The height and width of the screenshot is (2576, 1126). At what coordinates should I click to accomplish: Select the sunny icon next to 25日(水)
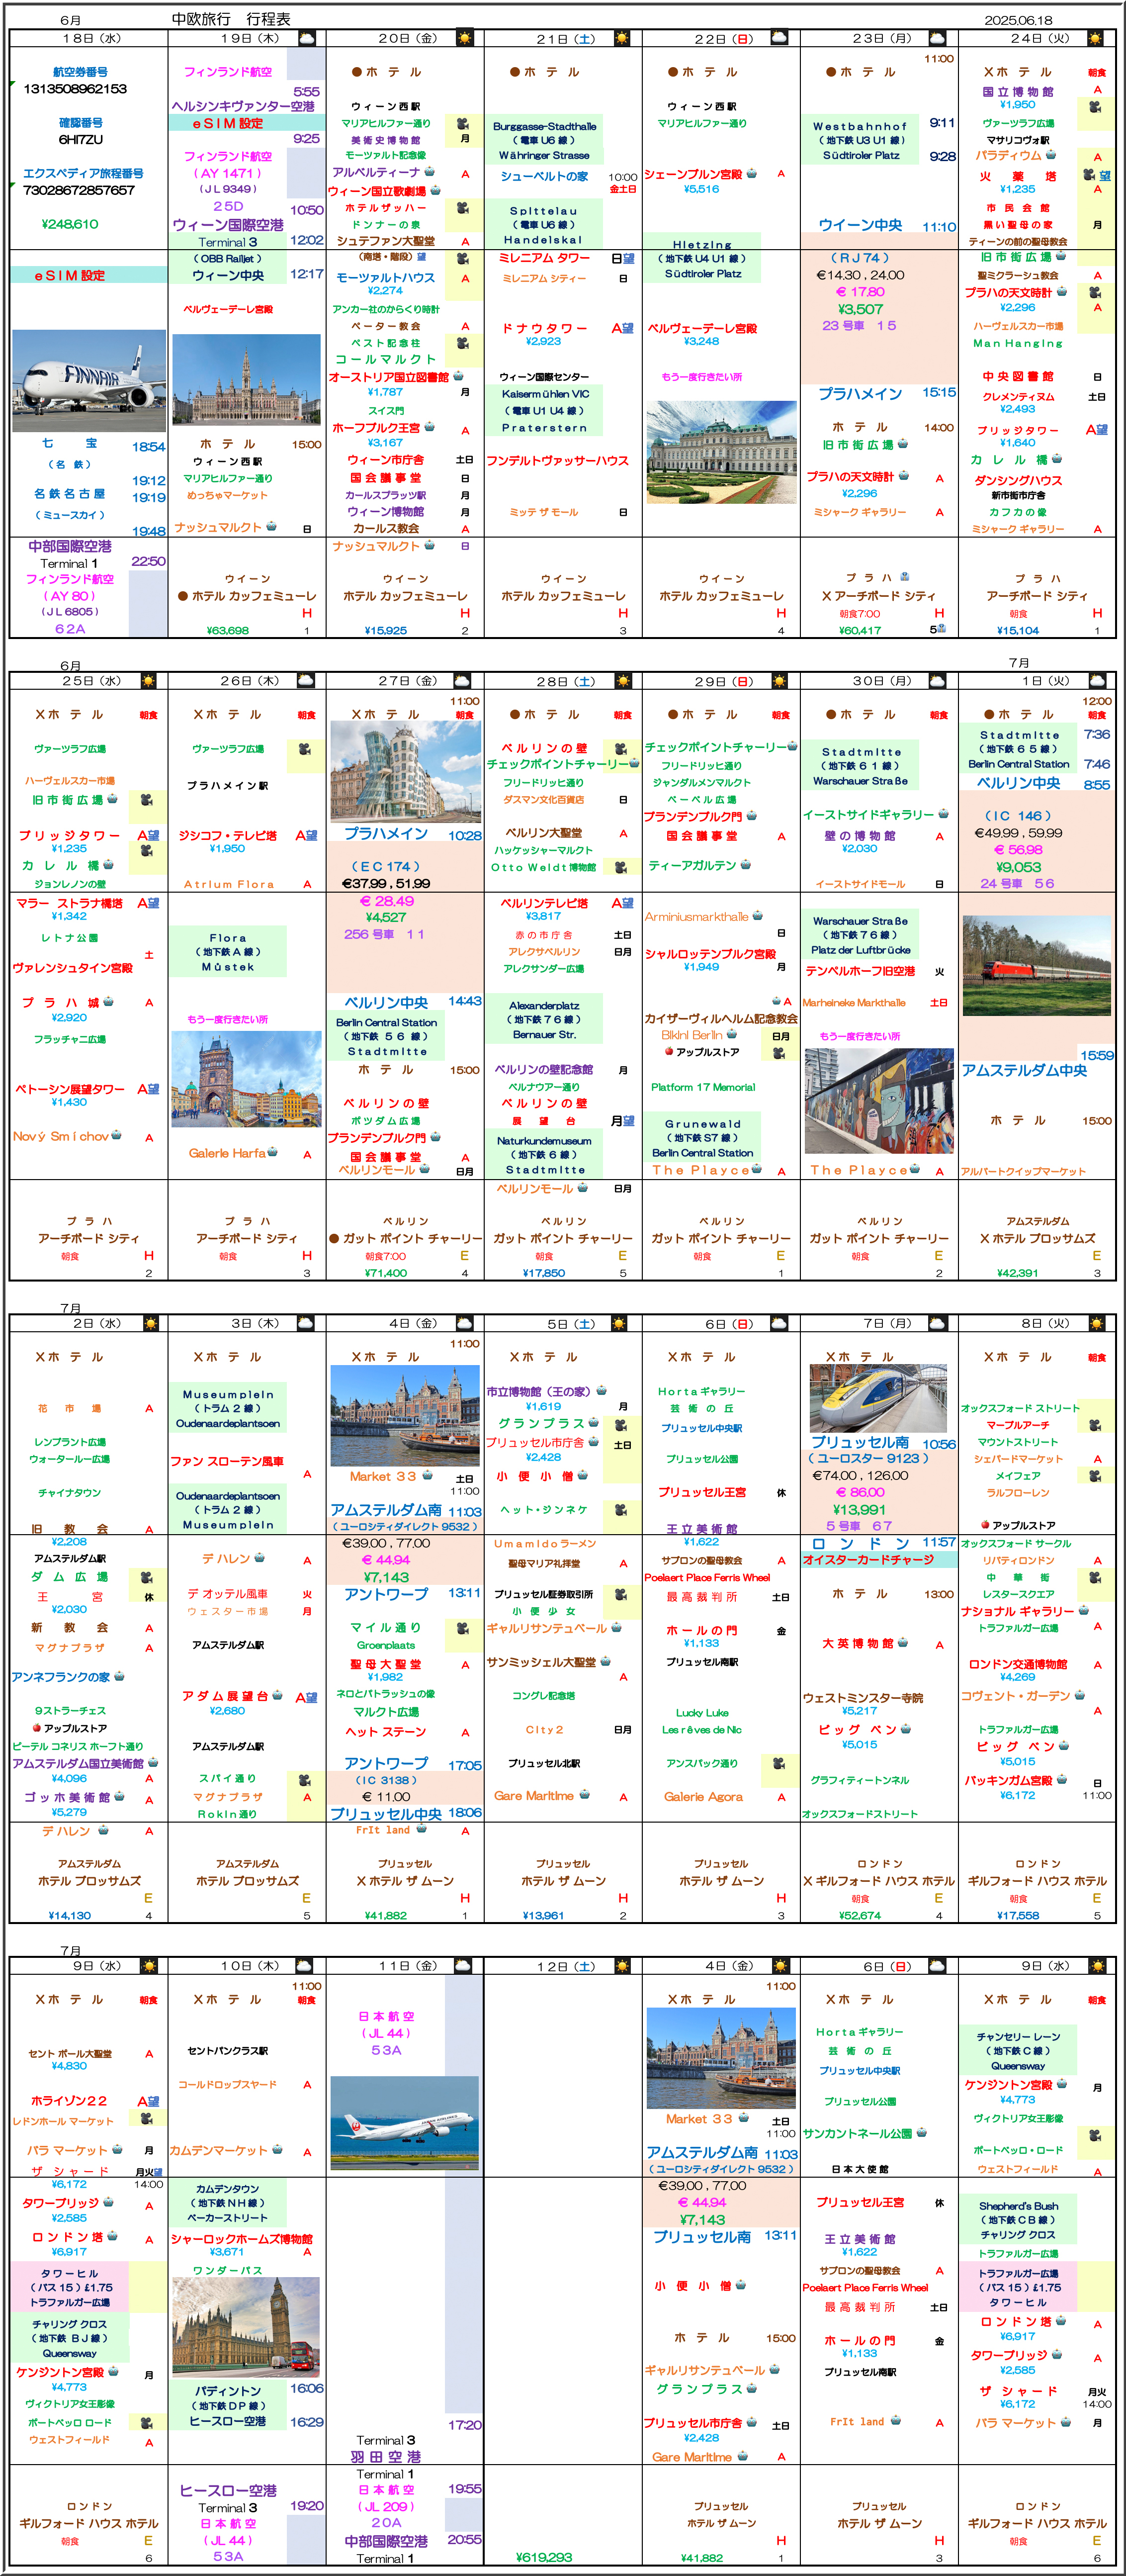point(148,681)
